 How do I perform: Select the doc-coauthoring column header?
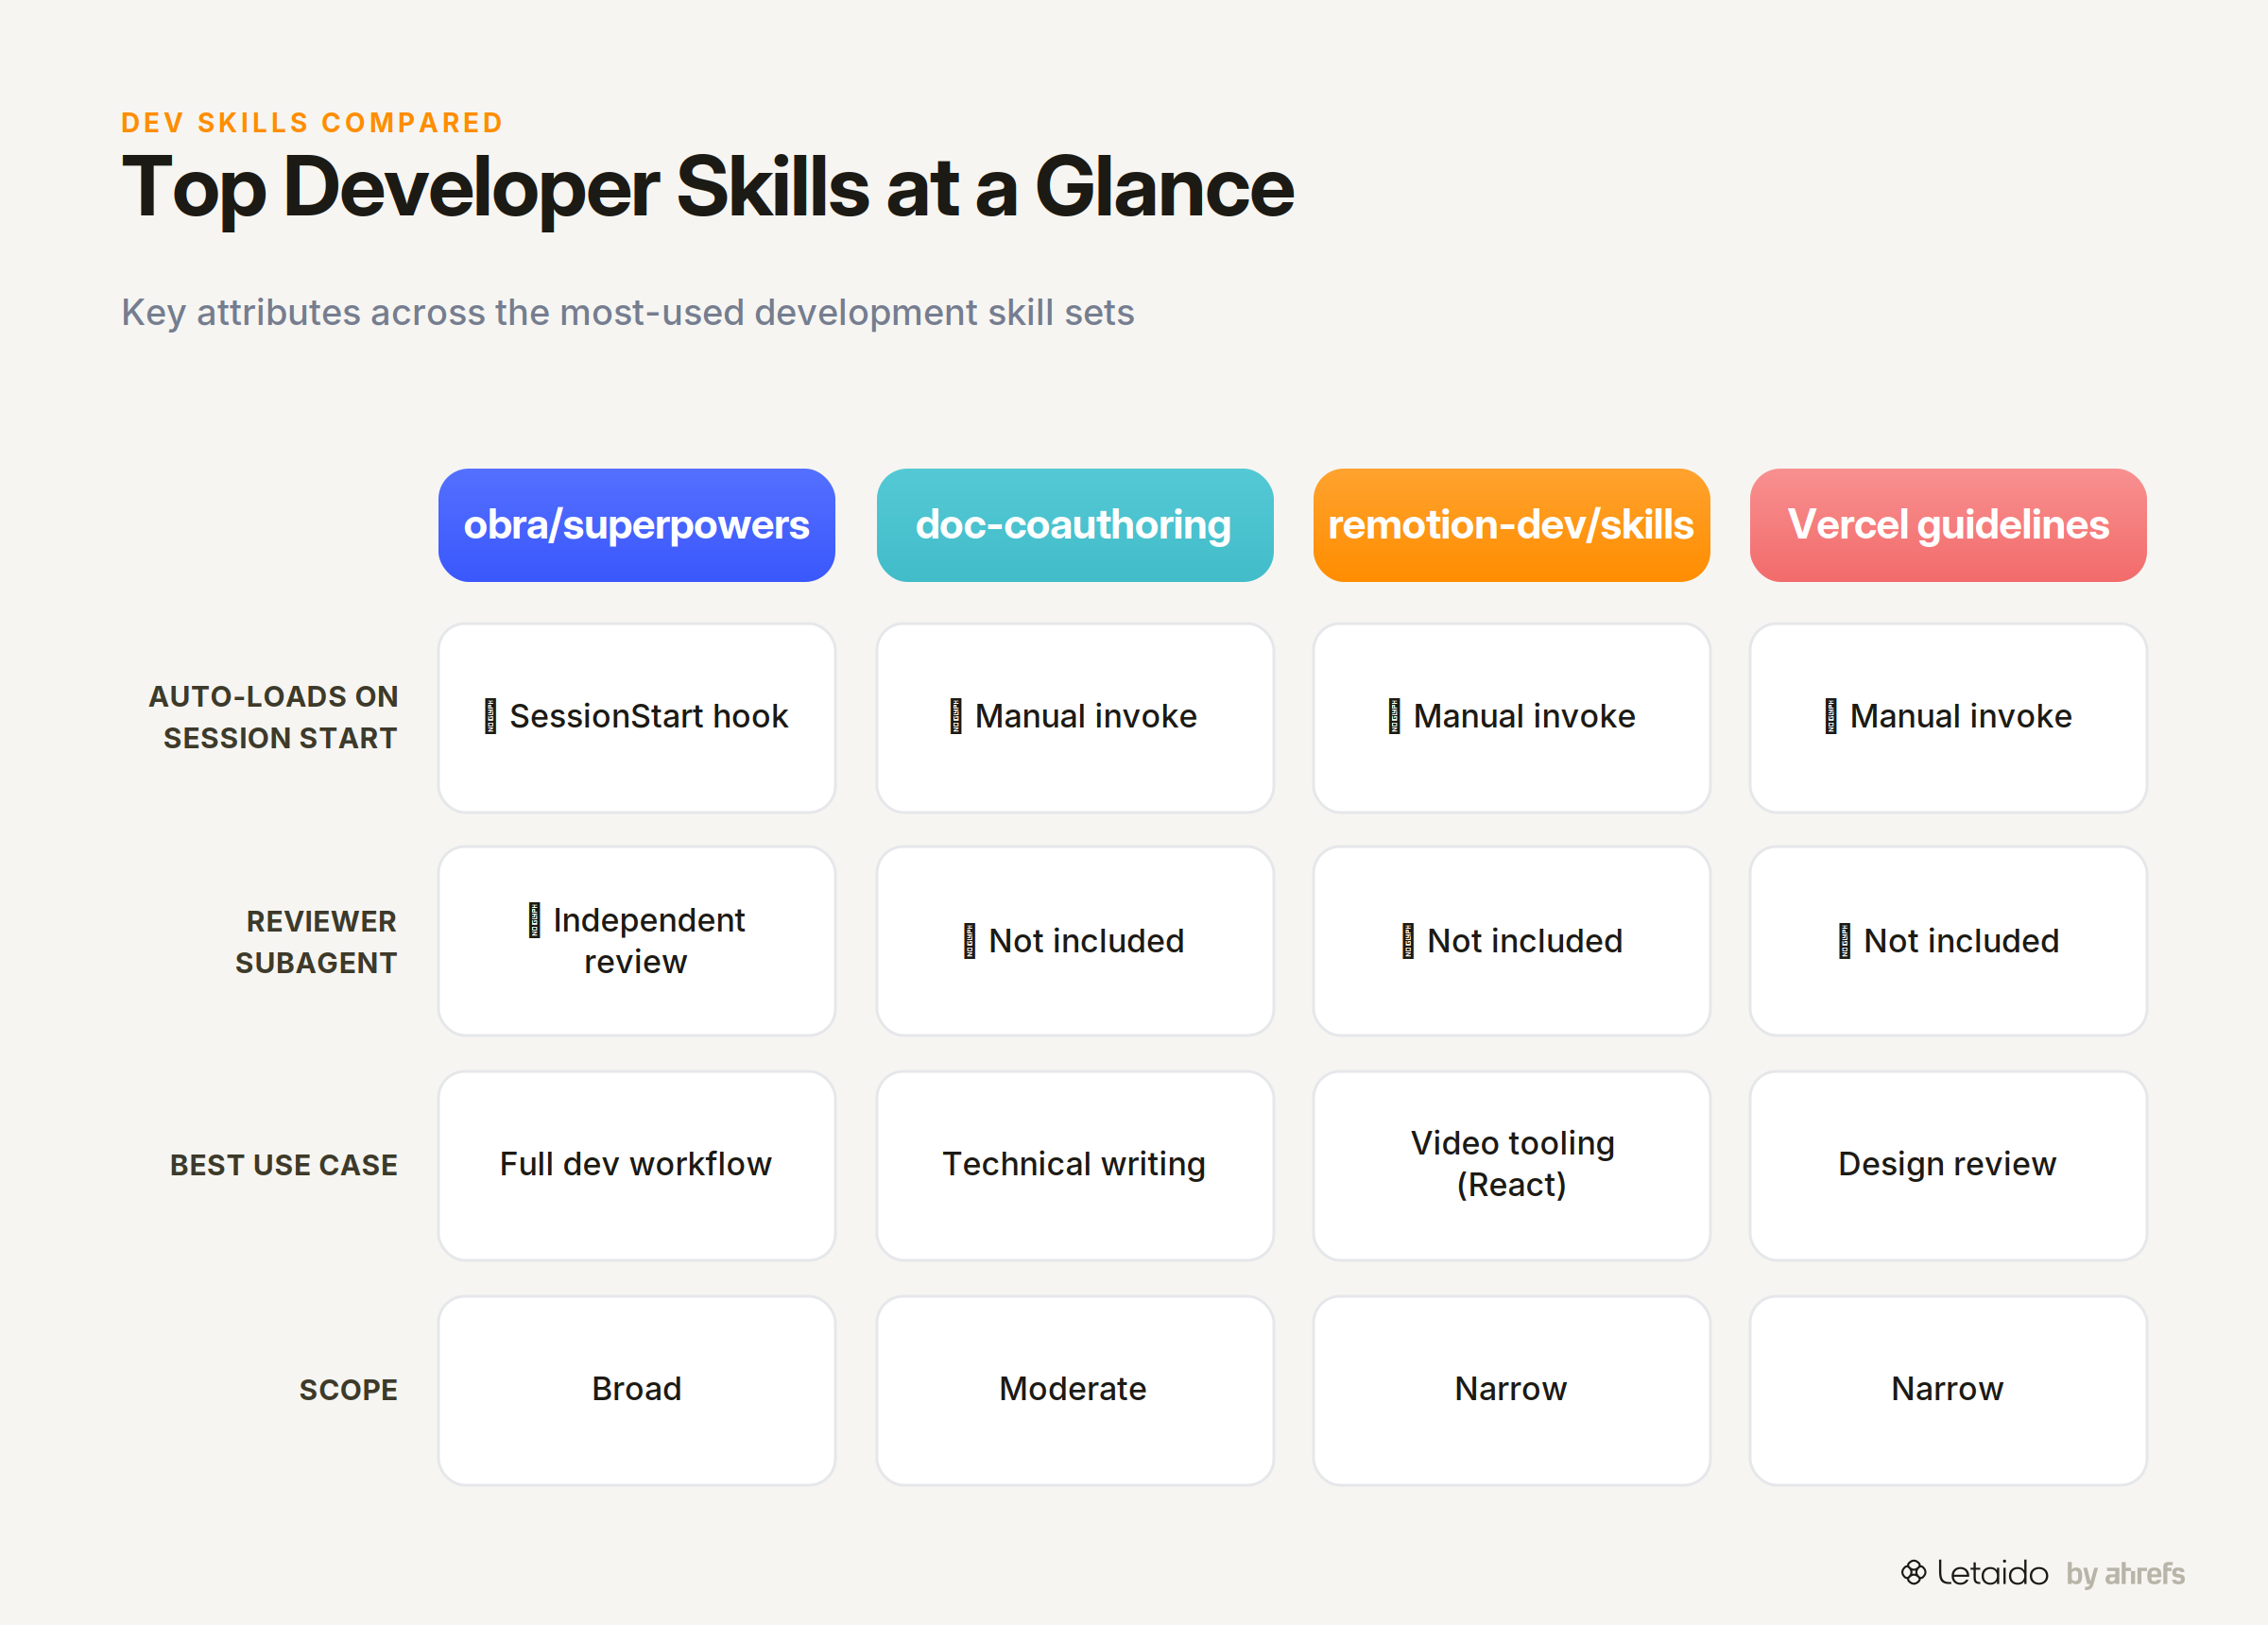coord(1075,525)
